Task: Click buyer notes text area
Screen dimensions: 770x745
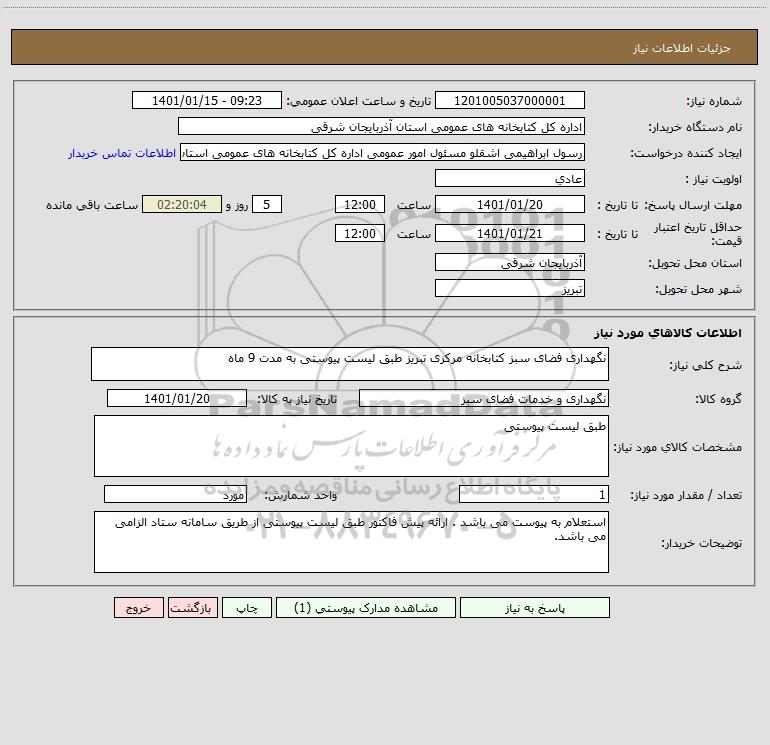Action: [x=351, y=542]
